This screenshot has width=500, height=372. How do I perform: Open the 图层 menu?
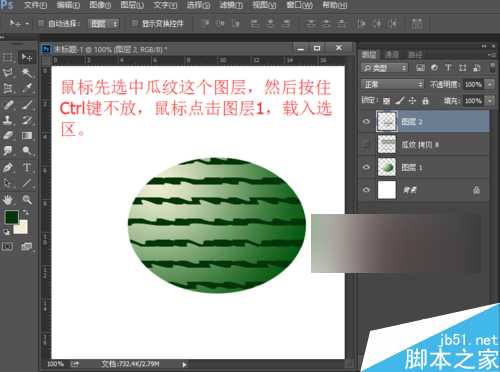132,5
